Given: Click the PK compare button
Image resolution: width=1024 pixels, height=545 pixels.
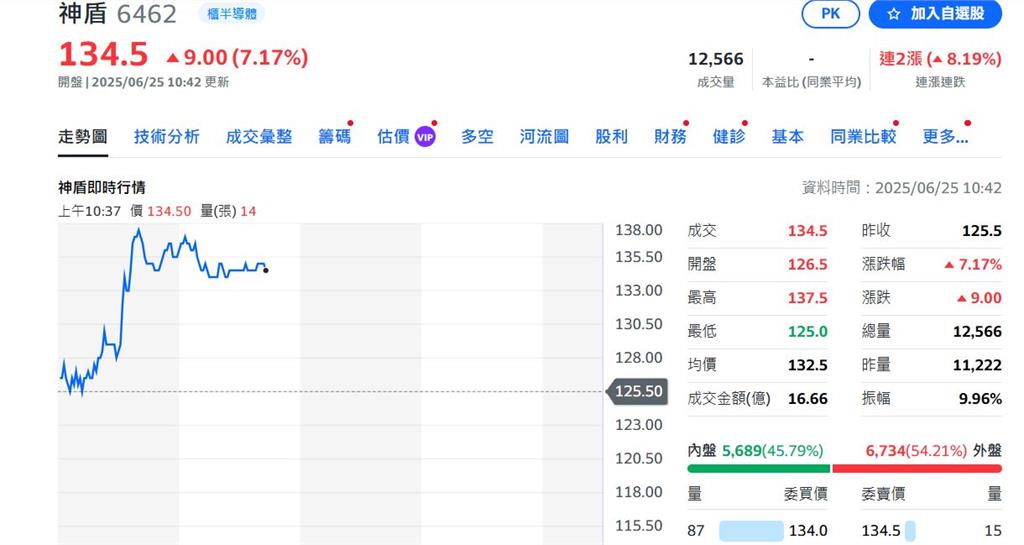Looking at the screenshot, I should click(x=830, y=13).
